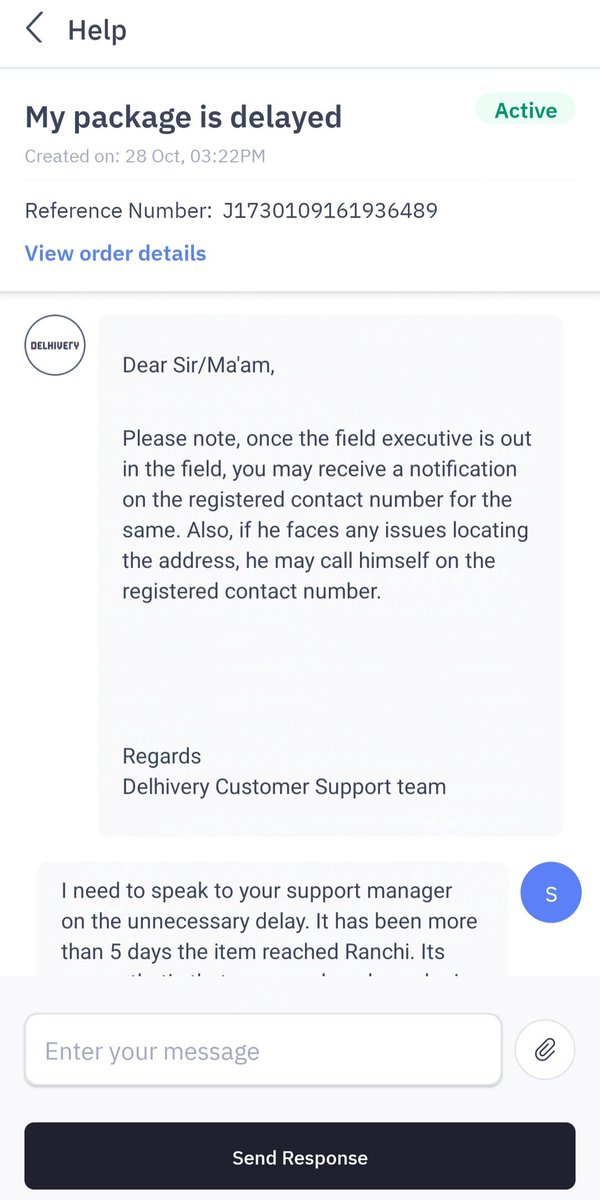Open the Delhivery logo avatar
Viewport: 600px width, 1200px height.
pos(55,345)
